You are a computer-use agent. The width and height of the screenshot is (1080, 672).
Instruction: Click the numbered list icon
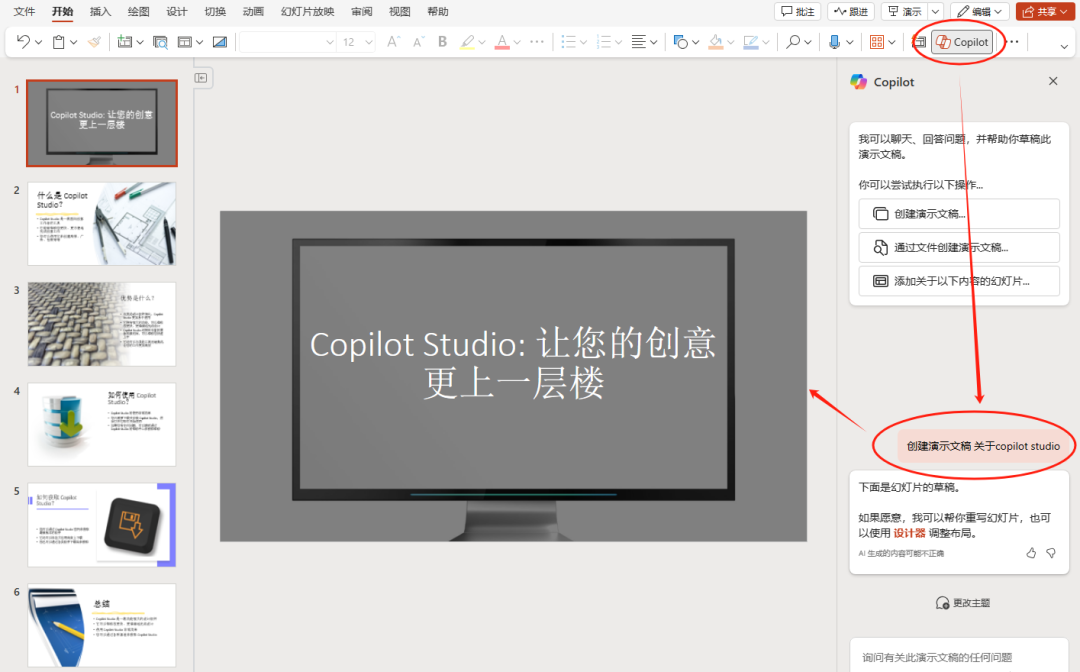tap(604, 42)
